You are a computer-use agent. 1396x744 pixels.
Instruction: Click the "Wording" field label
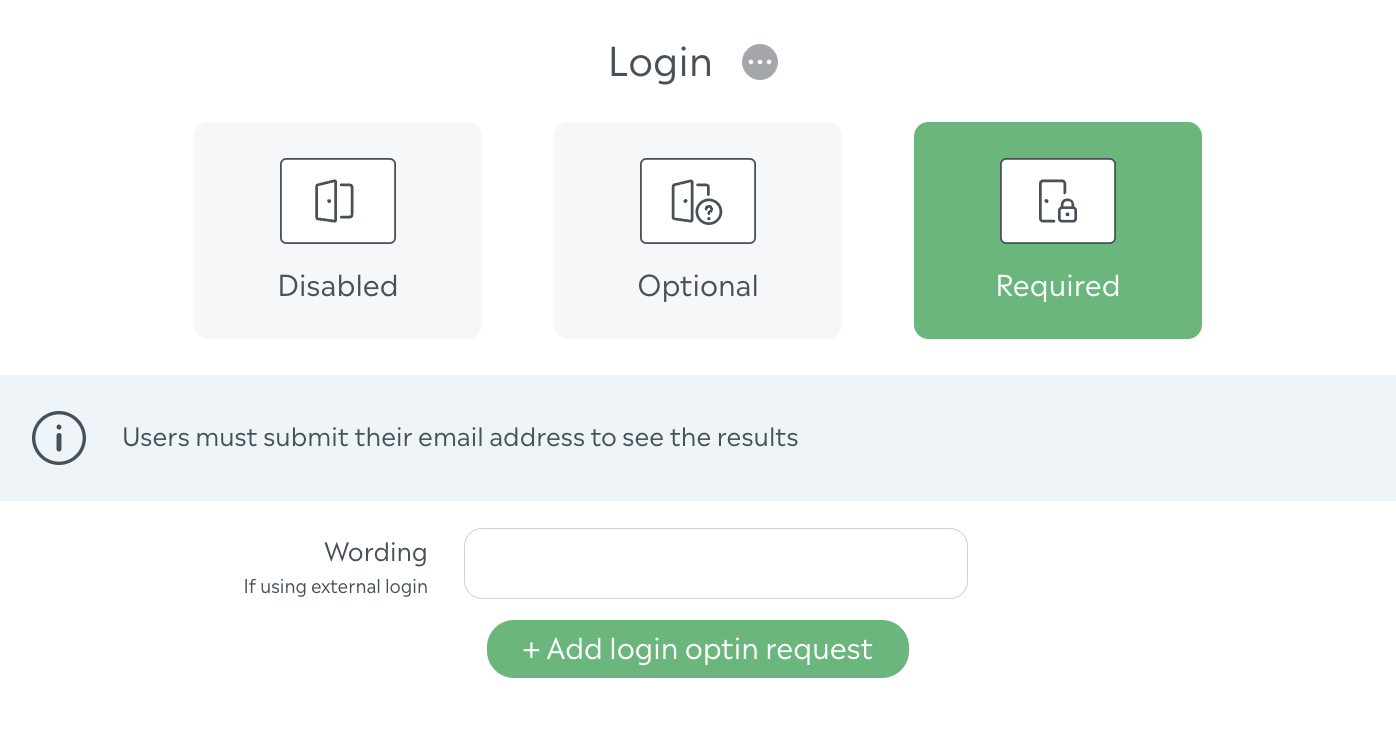pos(376,552)
